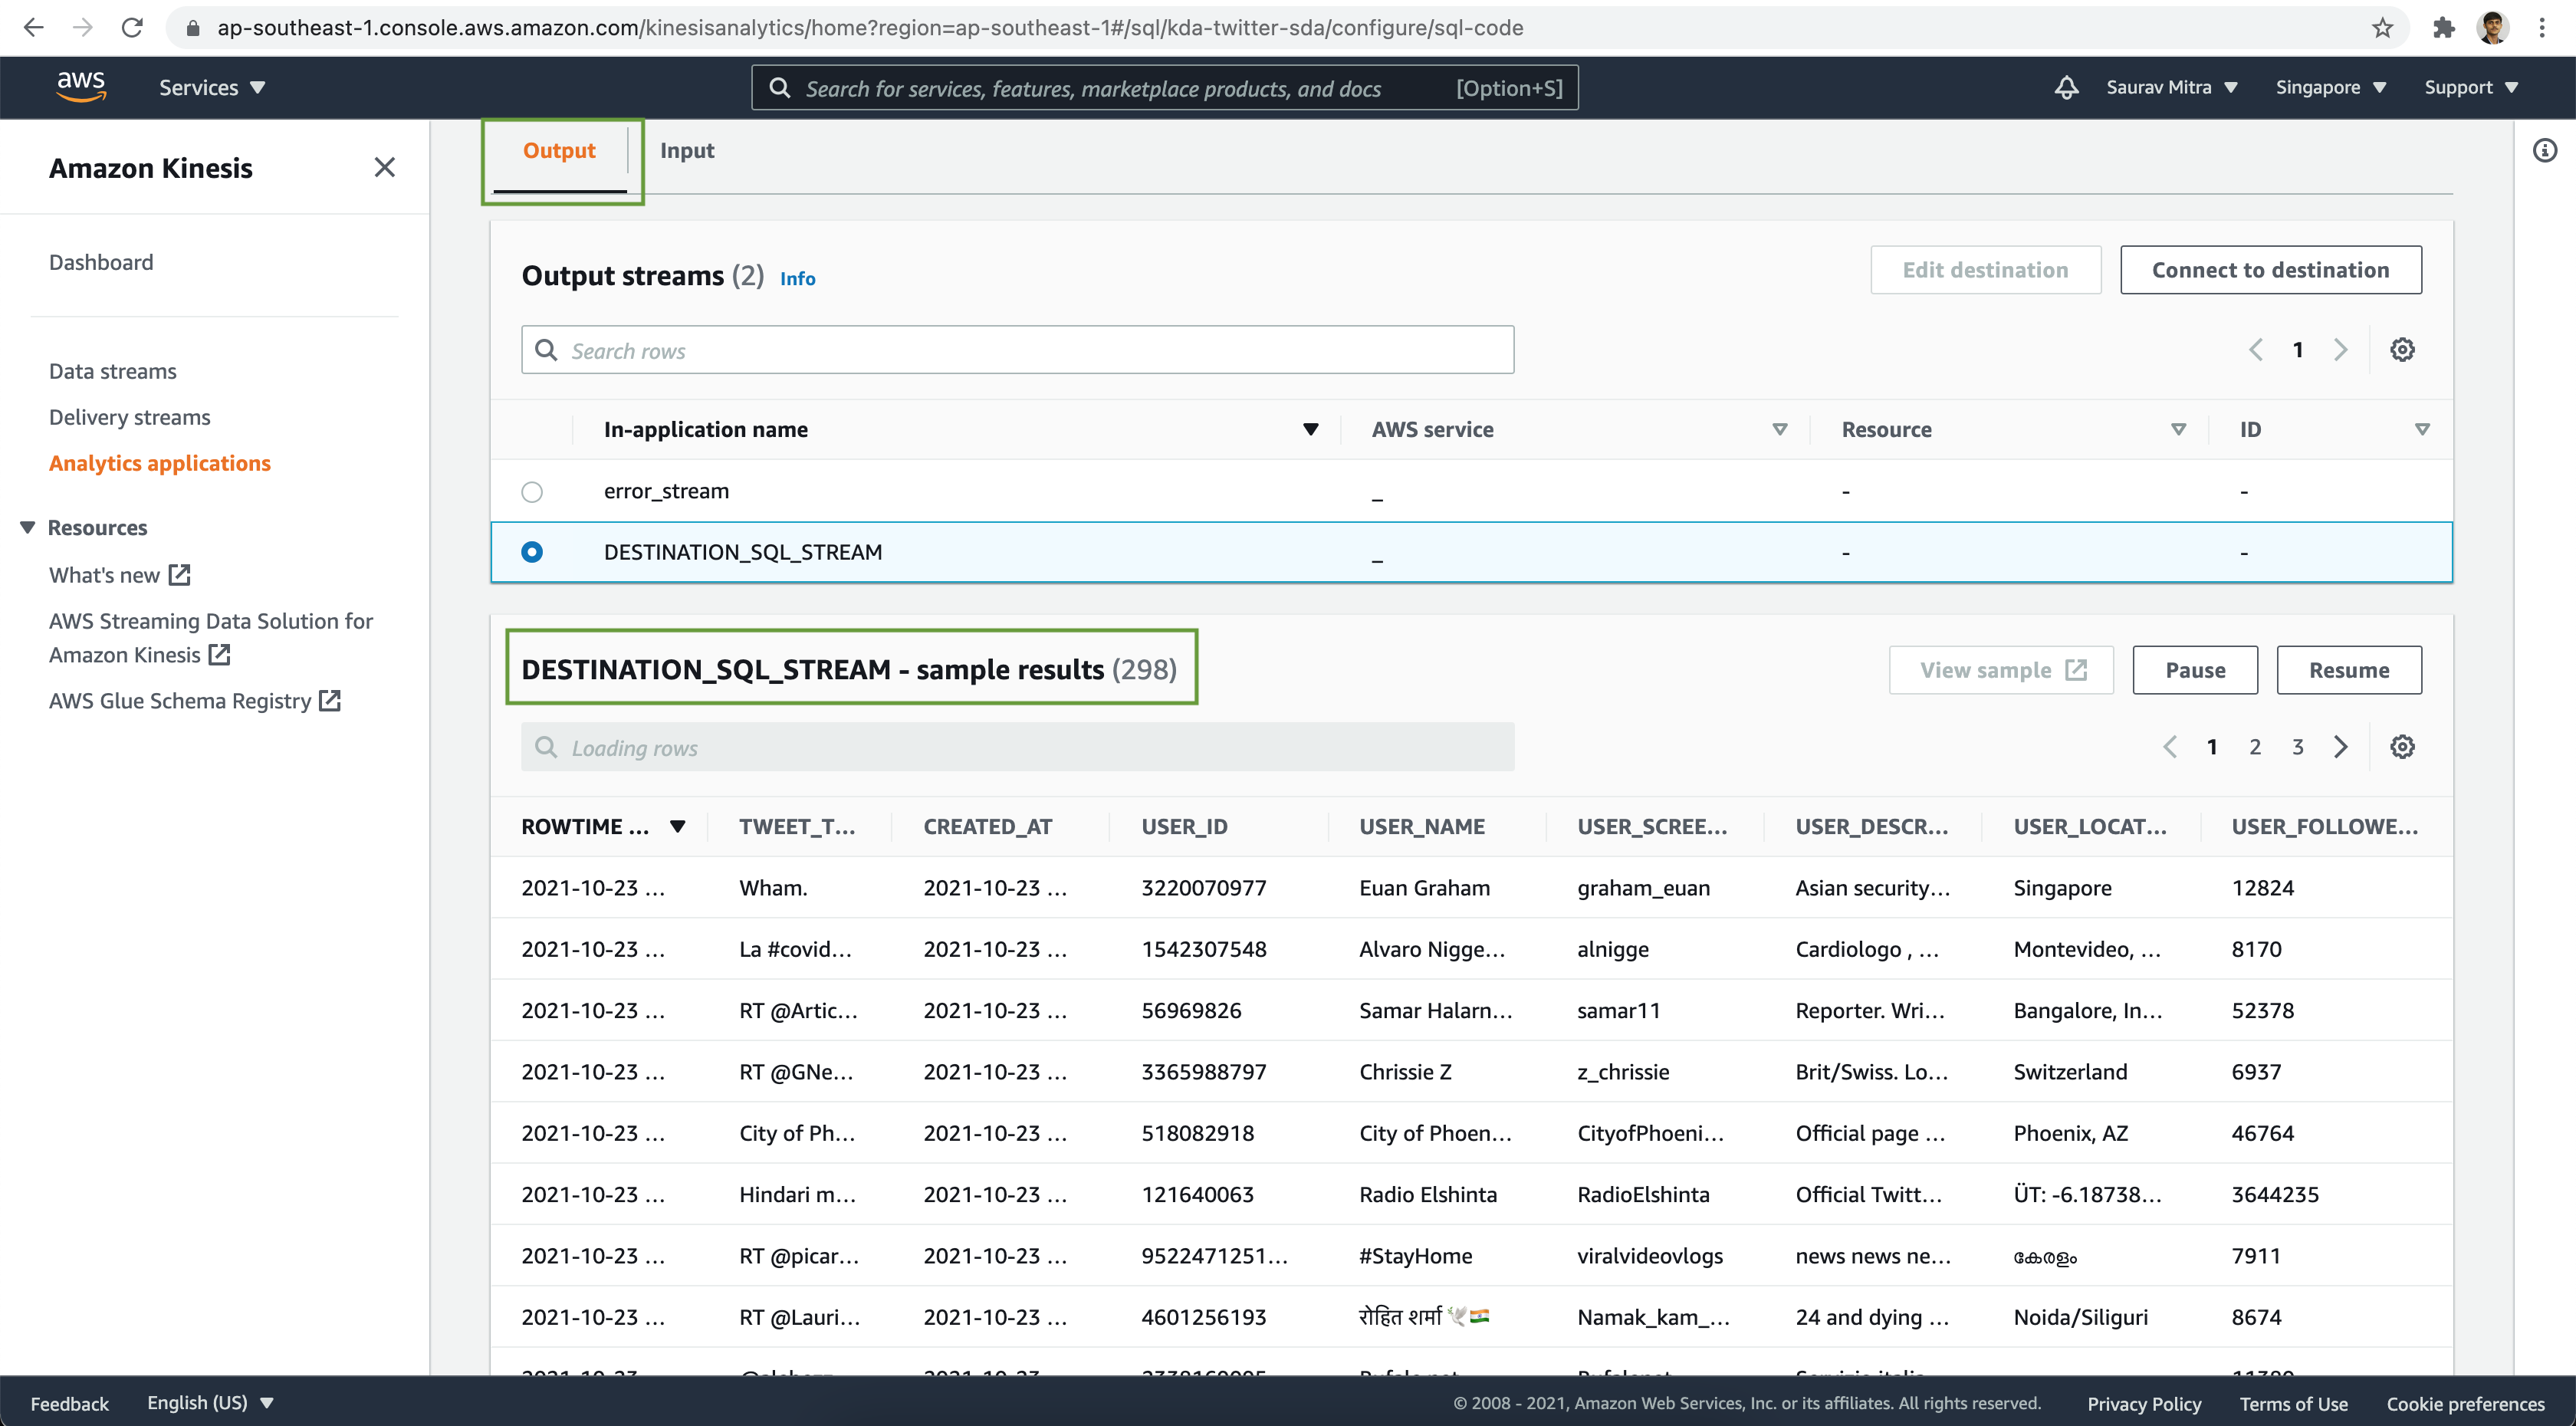Switch to Output tab
The image size is (2576, 1426).
[559, 151]
